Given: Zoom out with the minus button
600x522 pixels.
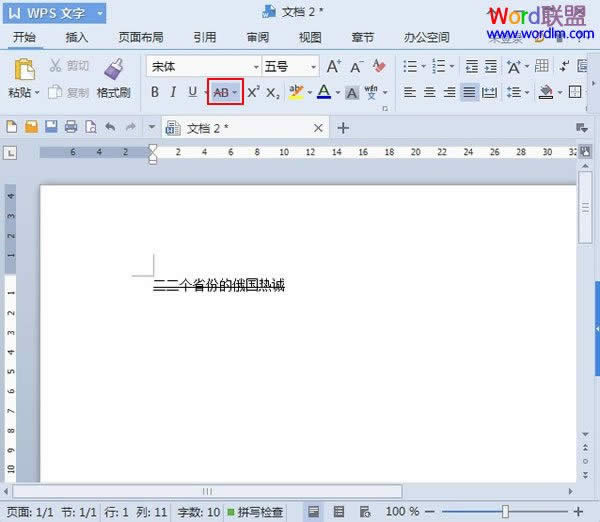Looking at the screenshot, I should 430,511.
